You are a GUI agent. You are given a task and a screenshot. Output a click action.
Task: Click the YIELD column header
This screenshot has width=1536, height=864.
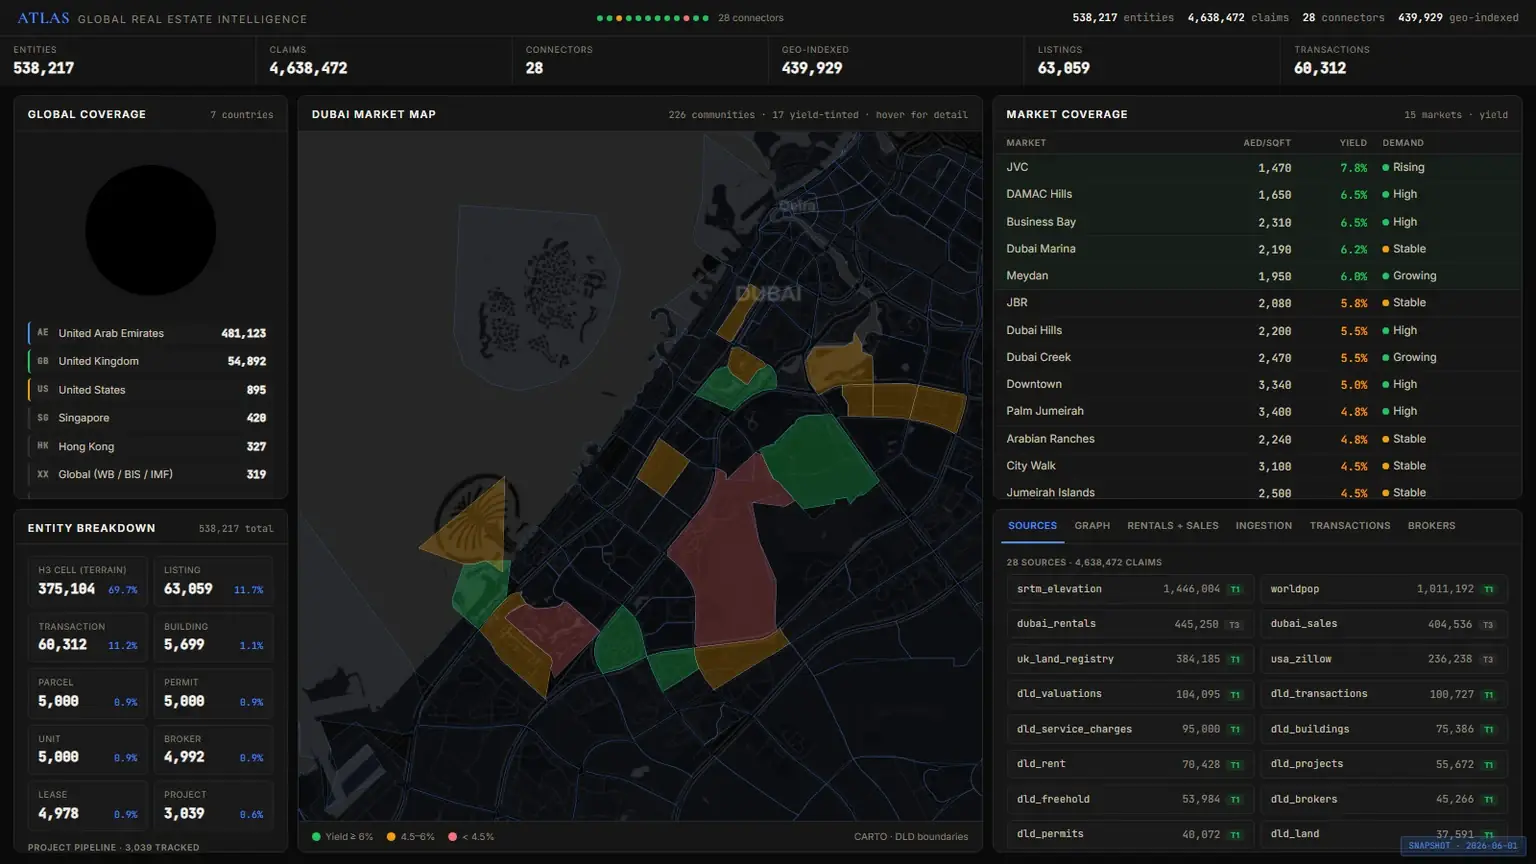click(x=1353, y=143)
